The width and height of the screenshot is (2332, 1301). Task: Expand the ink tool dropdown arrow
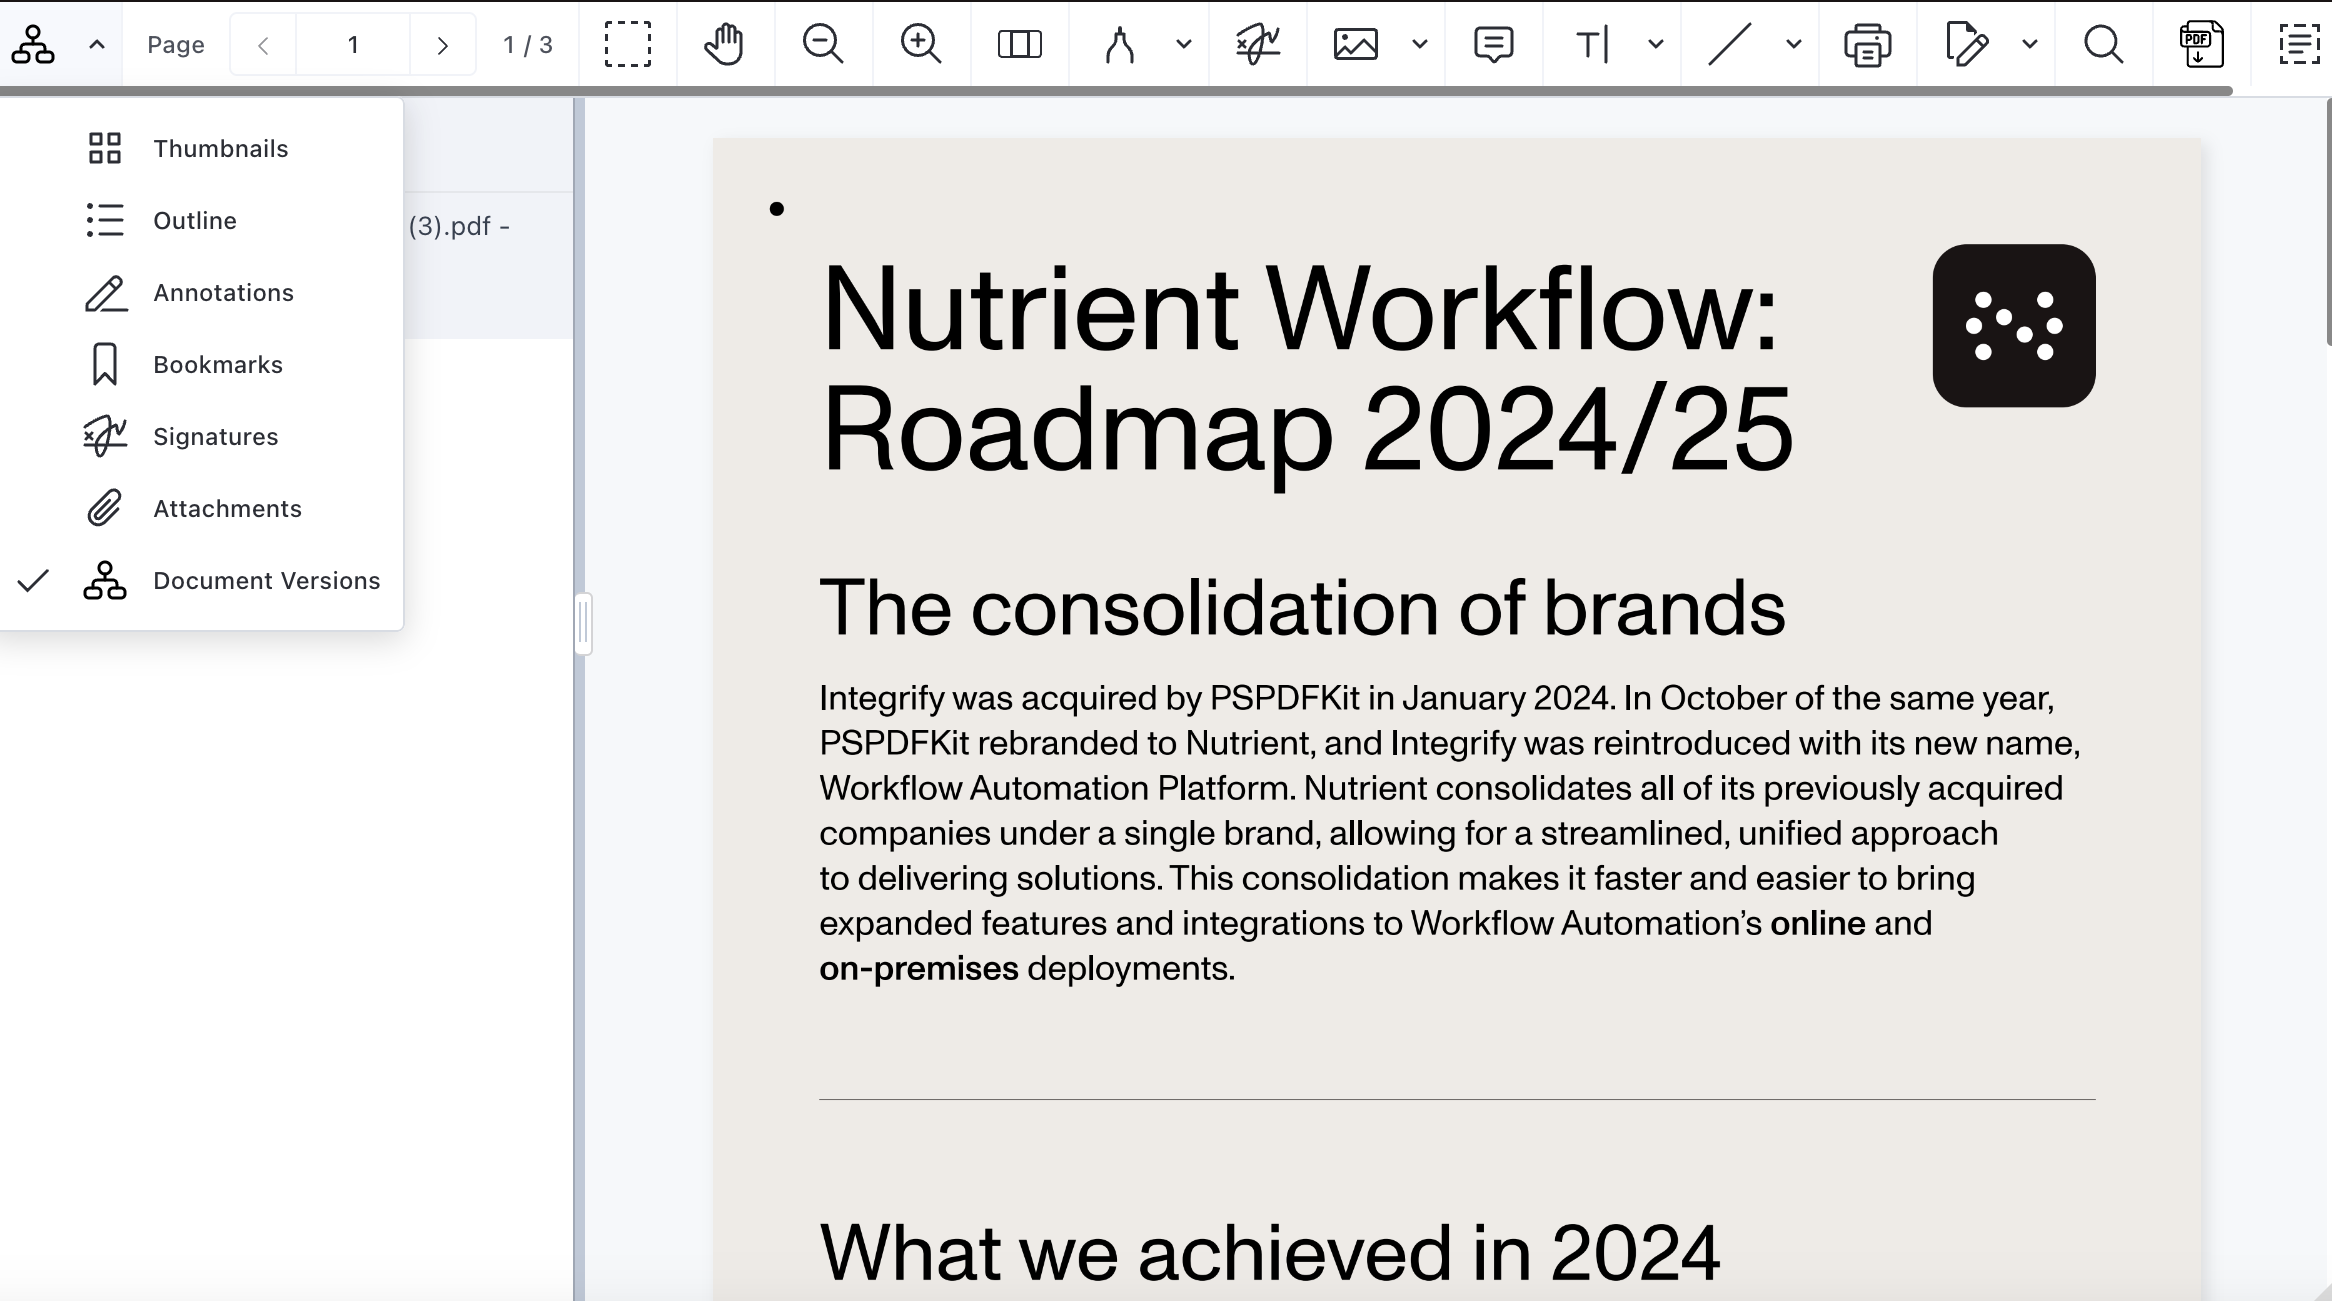pyautogui.click(x=1184, y=45)
